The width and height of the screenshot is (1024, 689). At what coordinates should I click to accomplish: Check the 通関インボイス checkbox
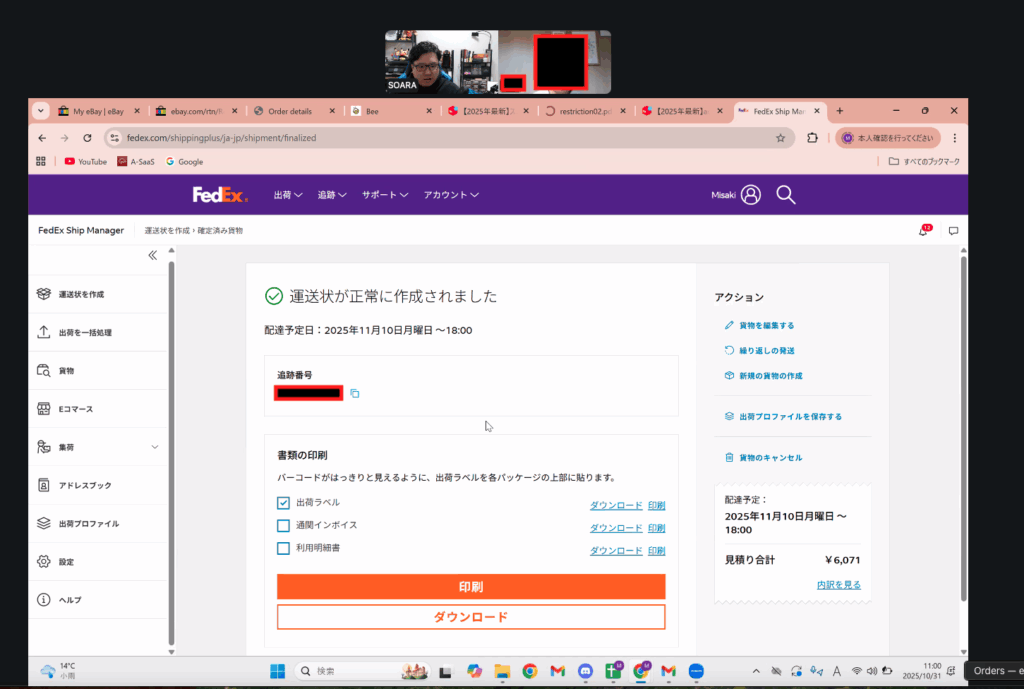pyautogui.click(x=284, y=525)
